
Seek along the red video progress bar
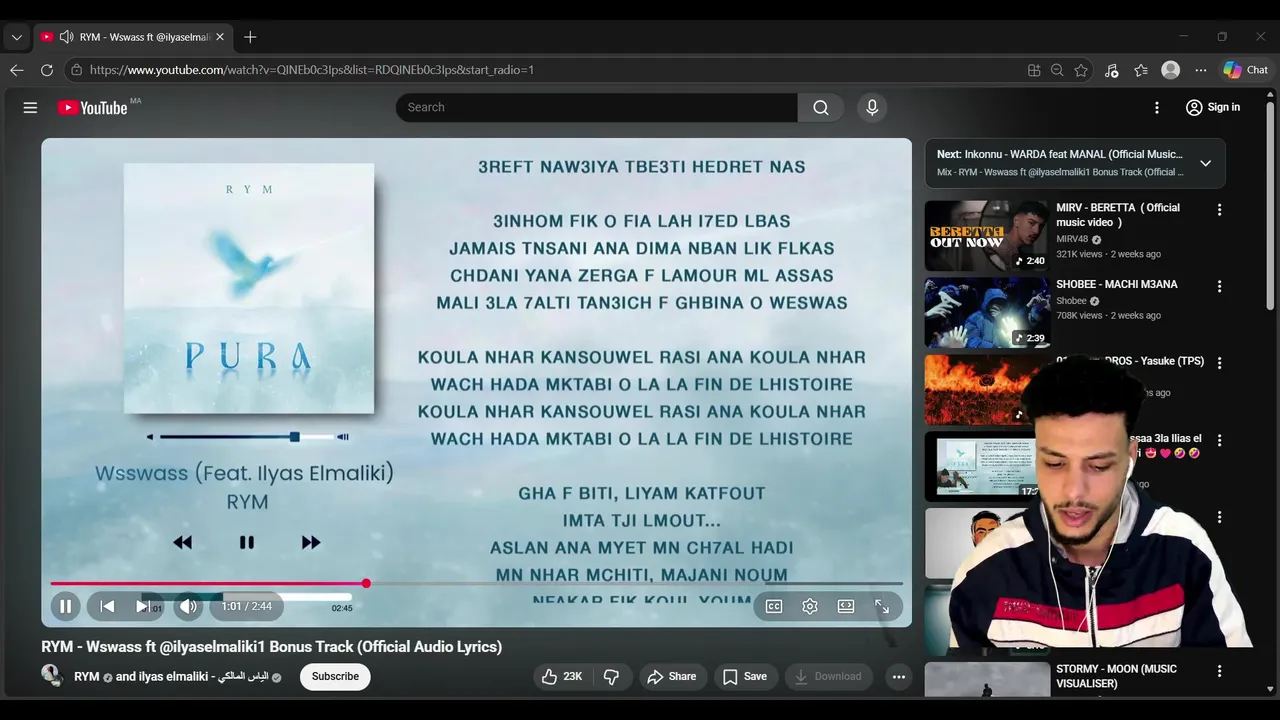(x=476, y=583)
